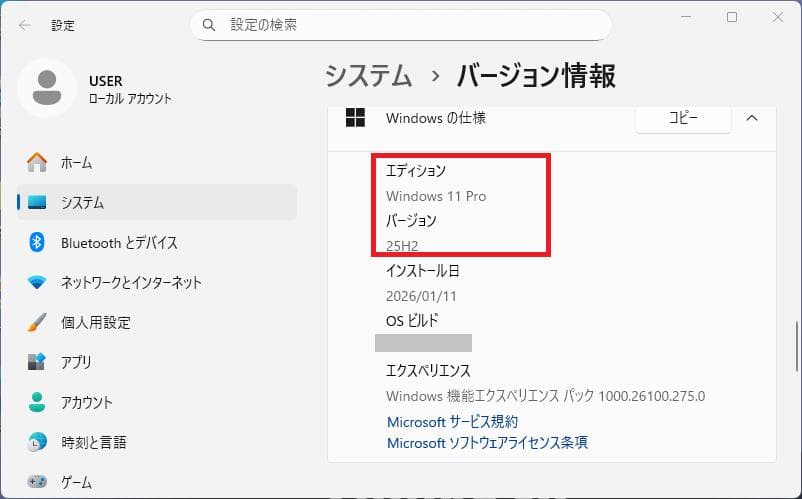The height and width of the screenshot is (499, 802).
Task: Click the USER profile avatar
Action: [x=47, y=88]
